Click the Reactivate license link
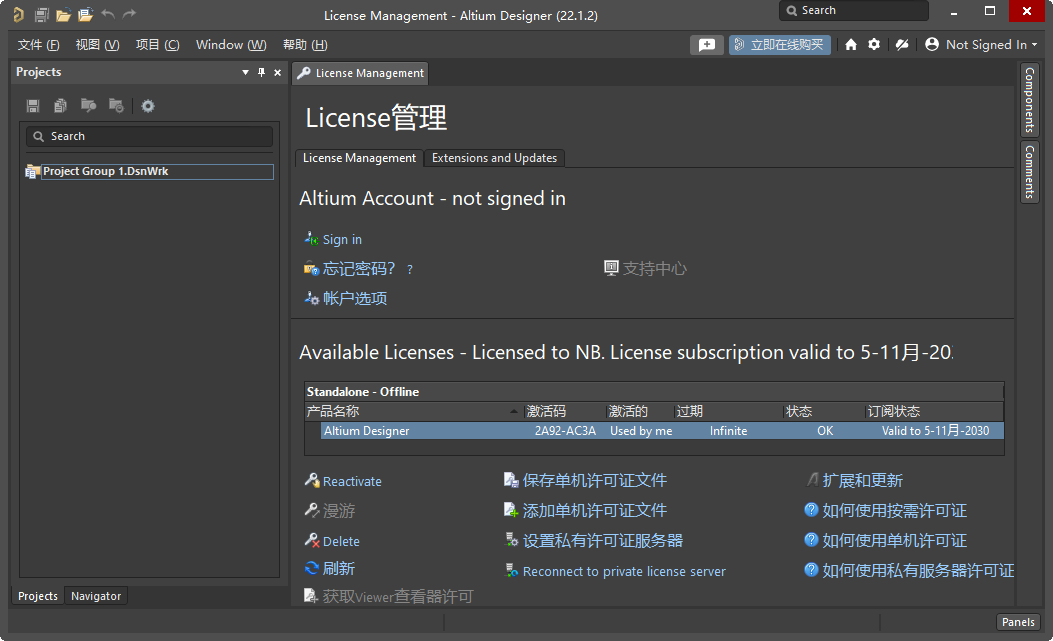The image size is (1053, 641). 351,481
